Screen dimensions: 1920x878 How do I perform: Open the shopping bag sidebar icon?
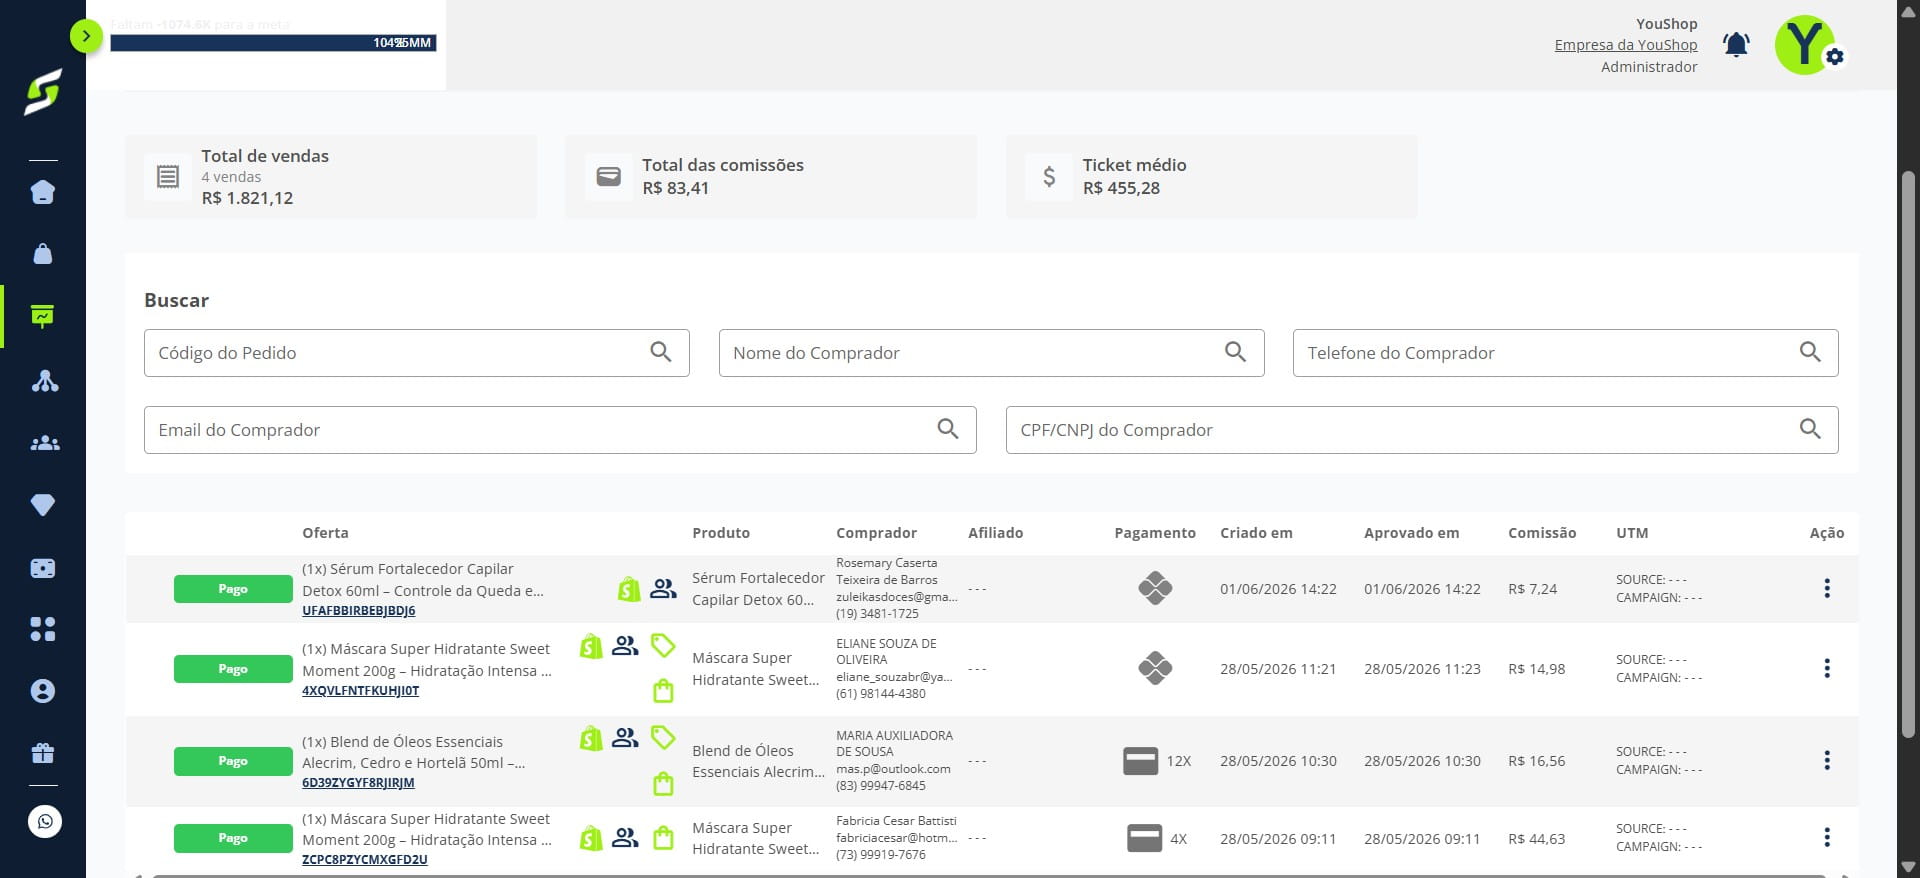pyautogui.click(x=43, y=254)
